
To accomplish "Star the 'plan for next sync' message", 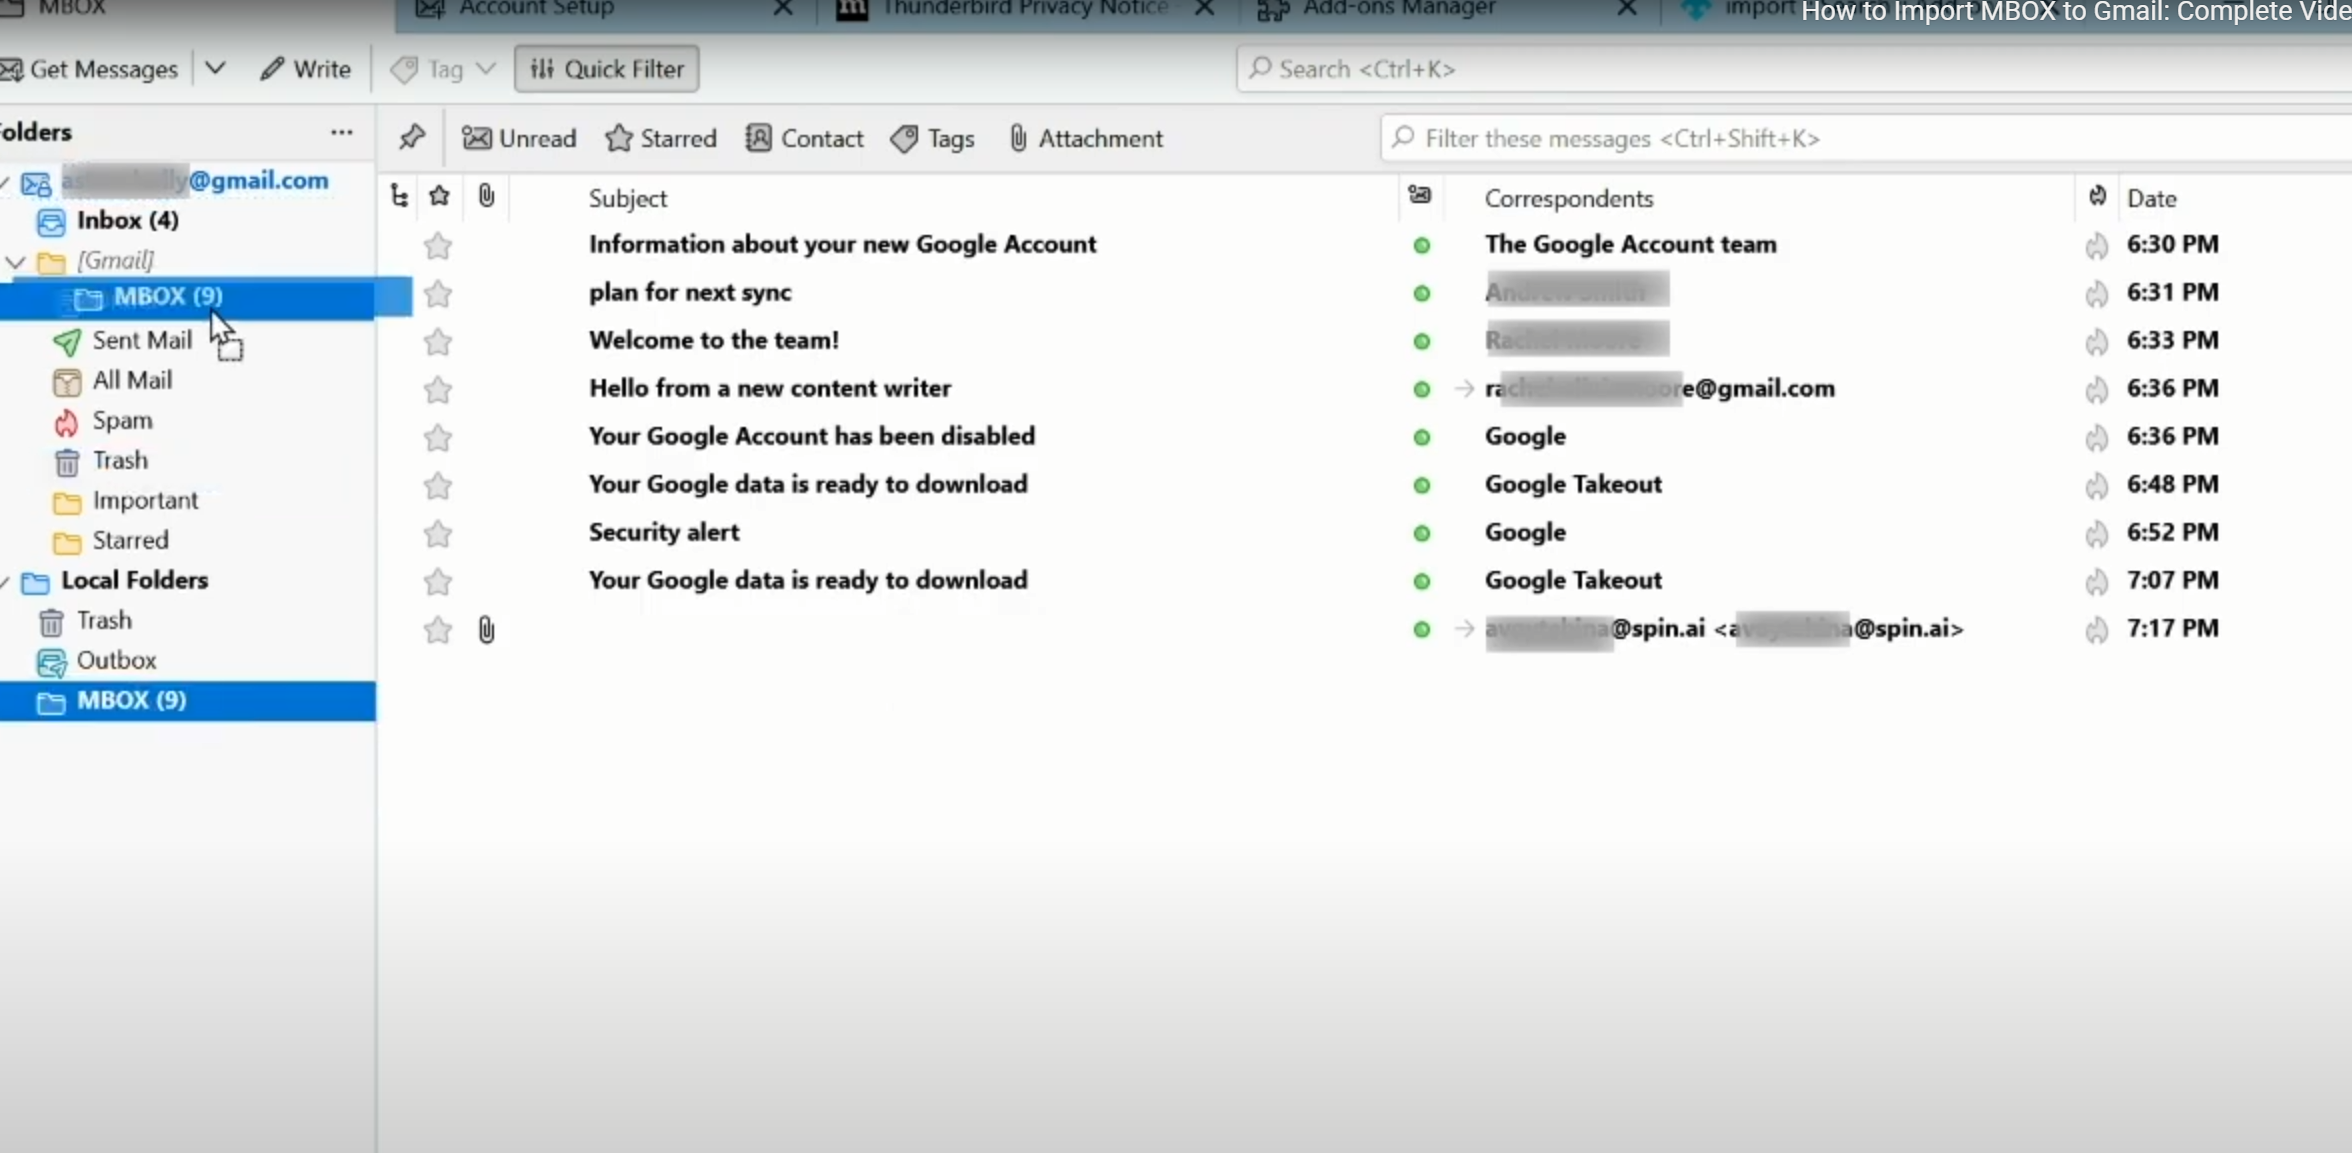I will coord(437,293).
